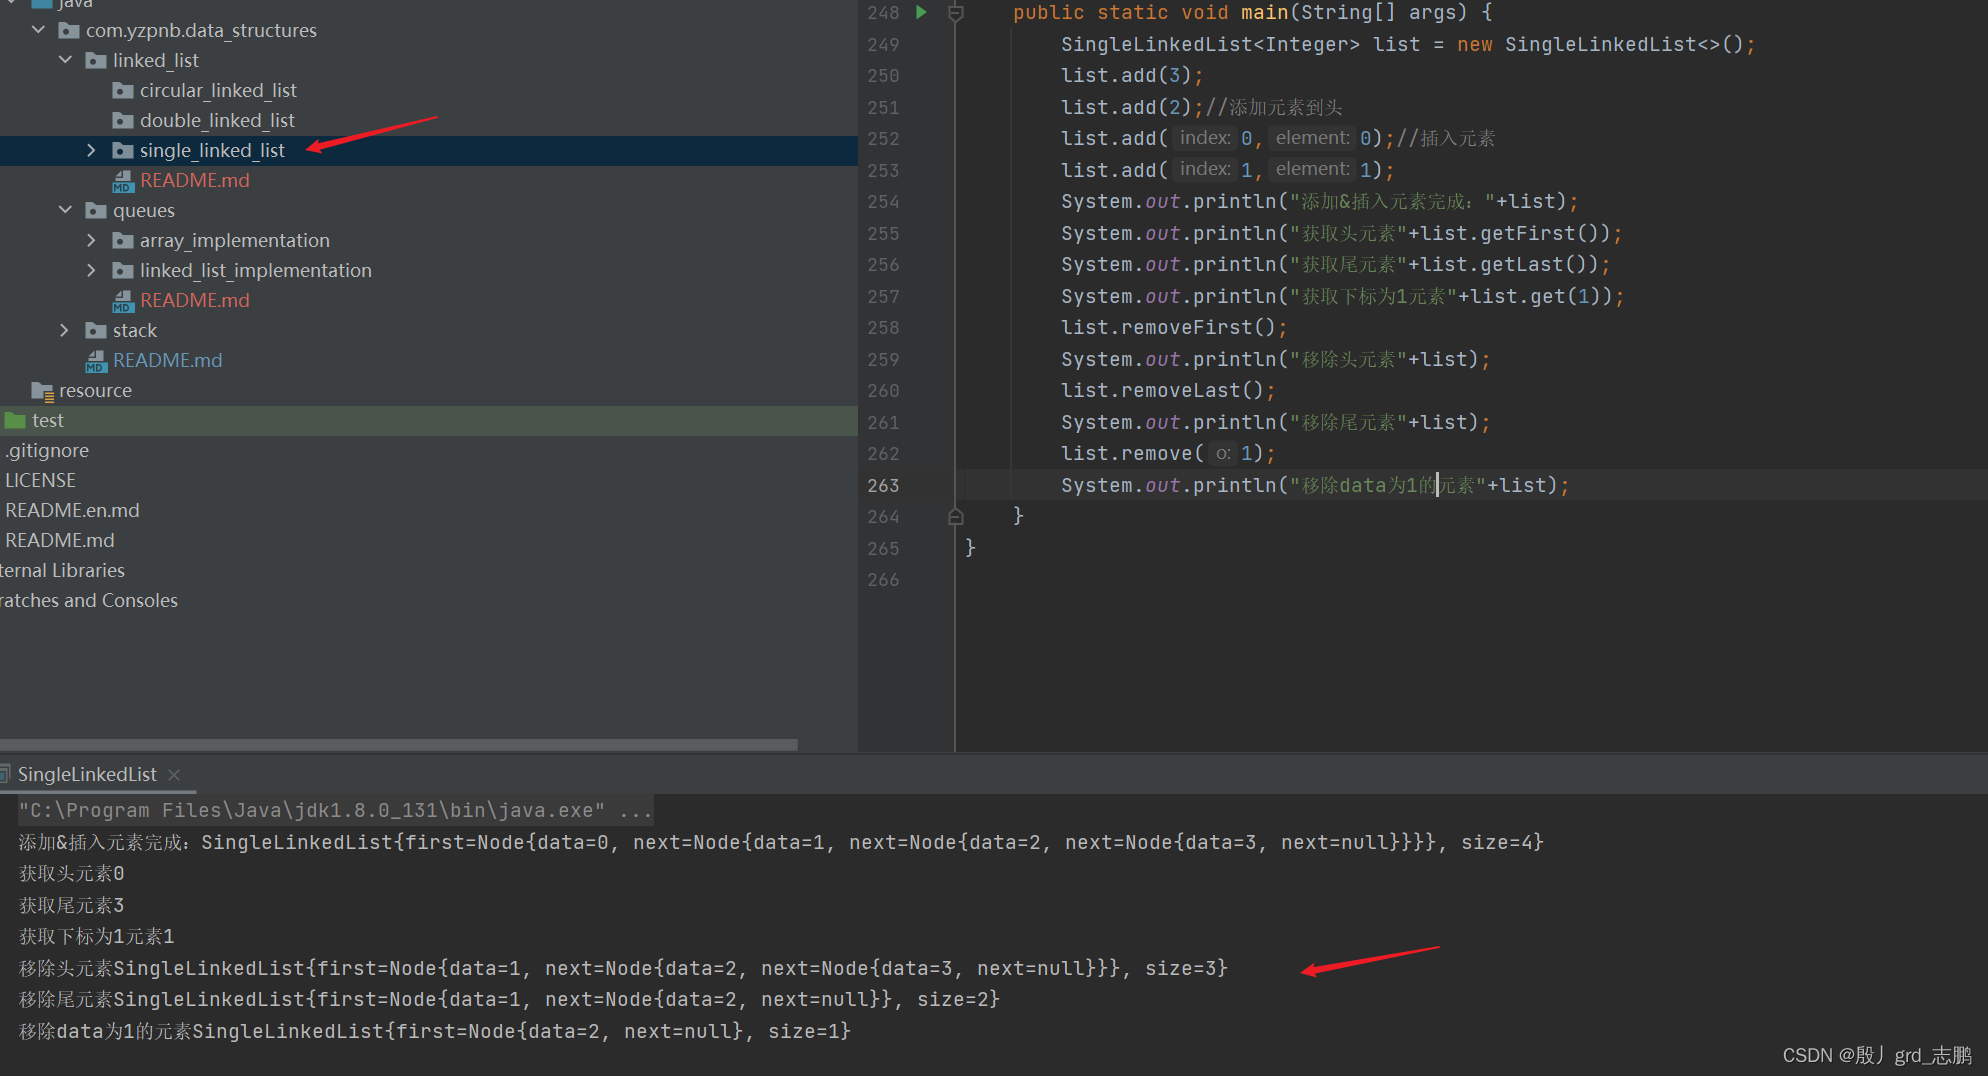Screen dimensions: 1988x1076
Task: Click the resource folder icon
Action: [42, 391]
